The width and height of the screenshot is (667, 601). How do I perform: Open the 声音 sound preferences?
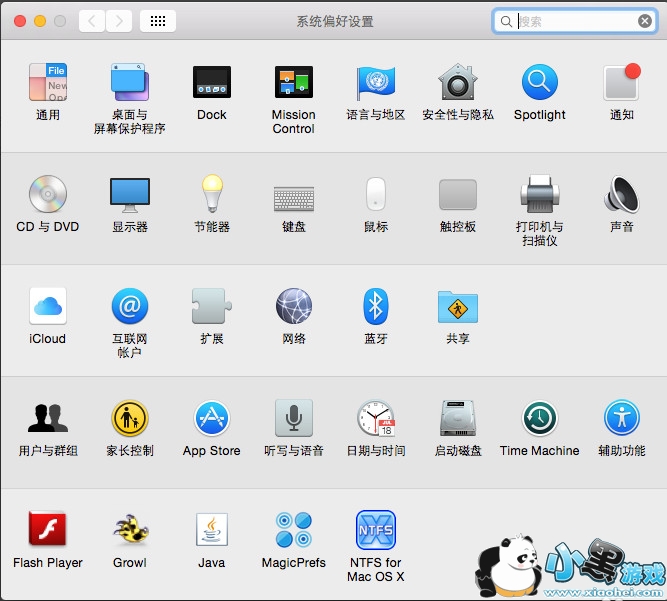coord(621,194)
